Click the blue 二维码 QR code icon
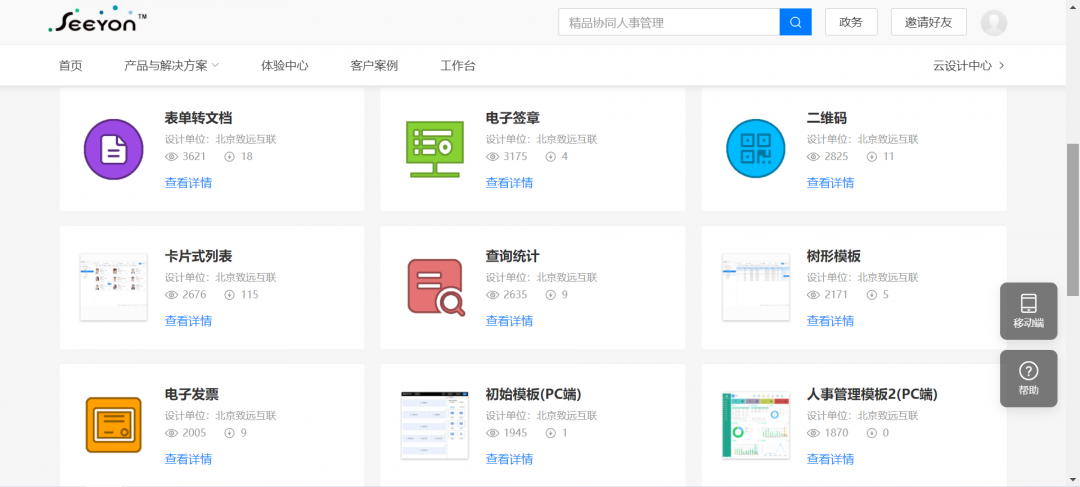The width and height of the screenshot is (1080, 487). click(x=755, y=148)
